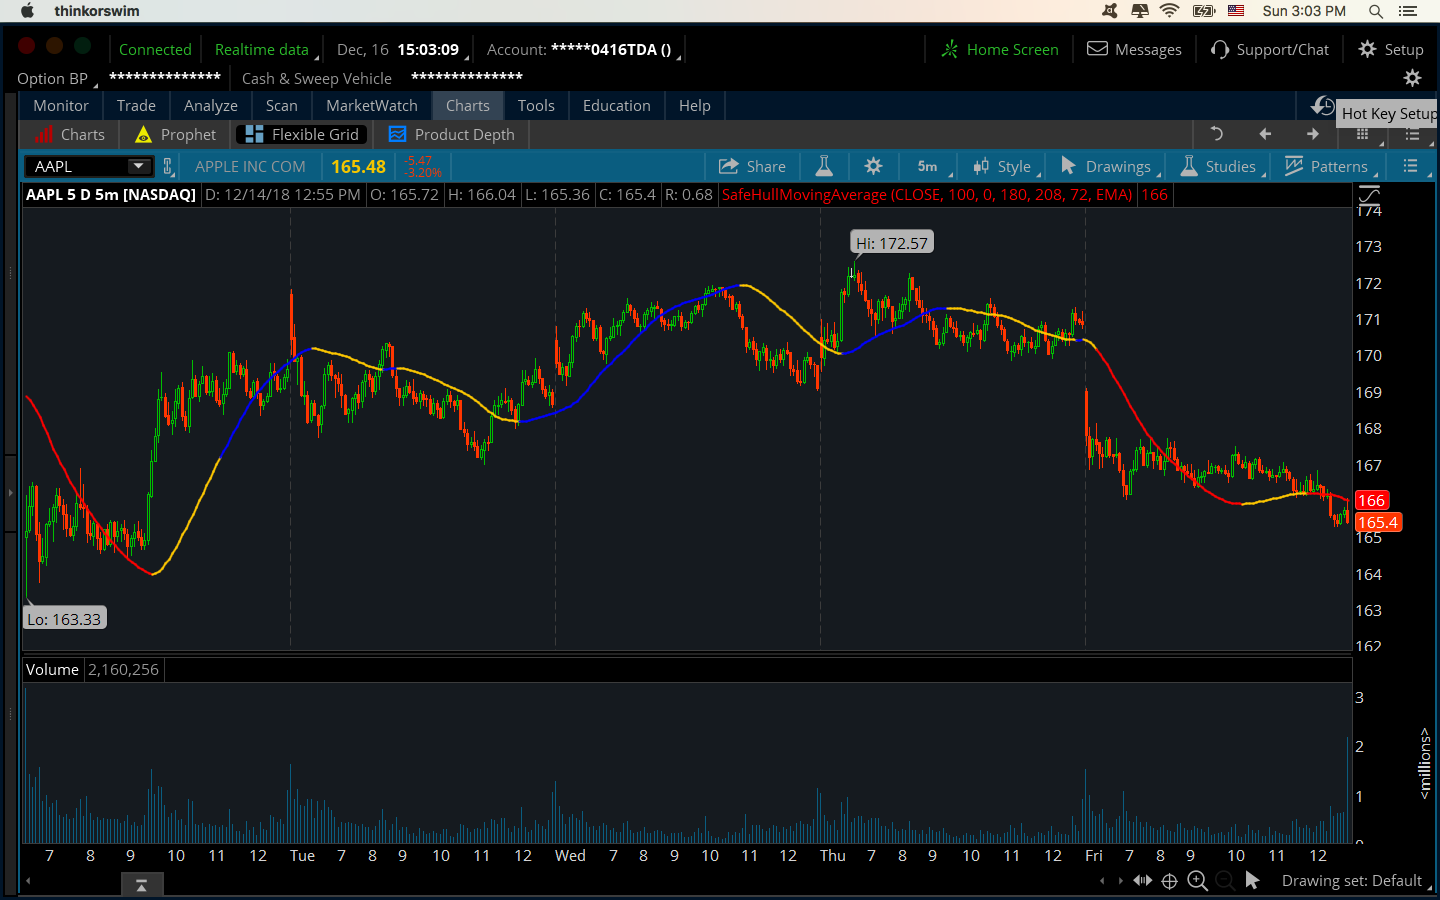Open the Wi-Fi menu bar icon
The image size is (1440, 900).
click(1169, 11)
